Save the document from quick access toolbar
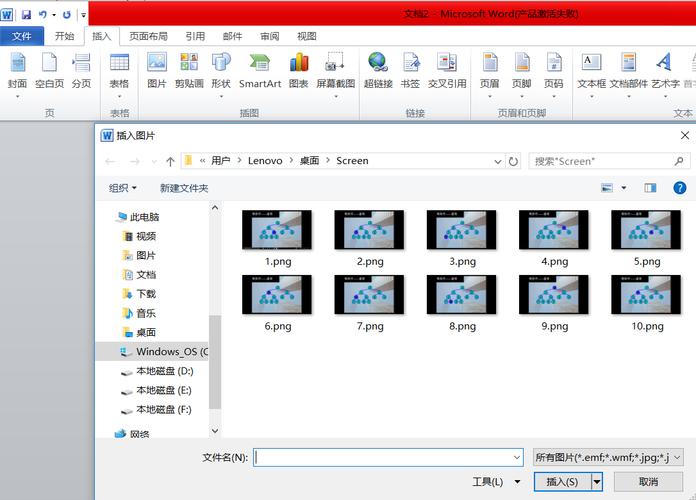This screenshot has height=500, width=696. [27, 15]
